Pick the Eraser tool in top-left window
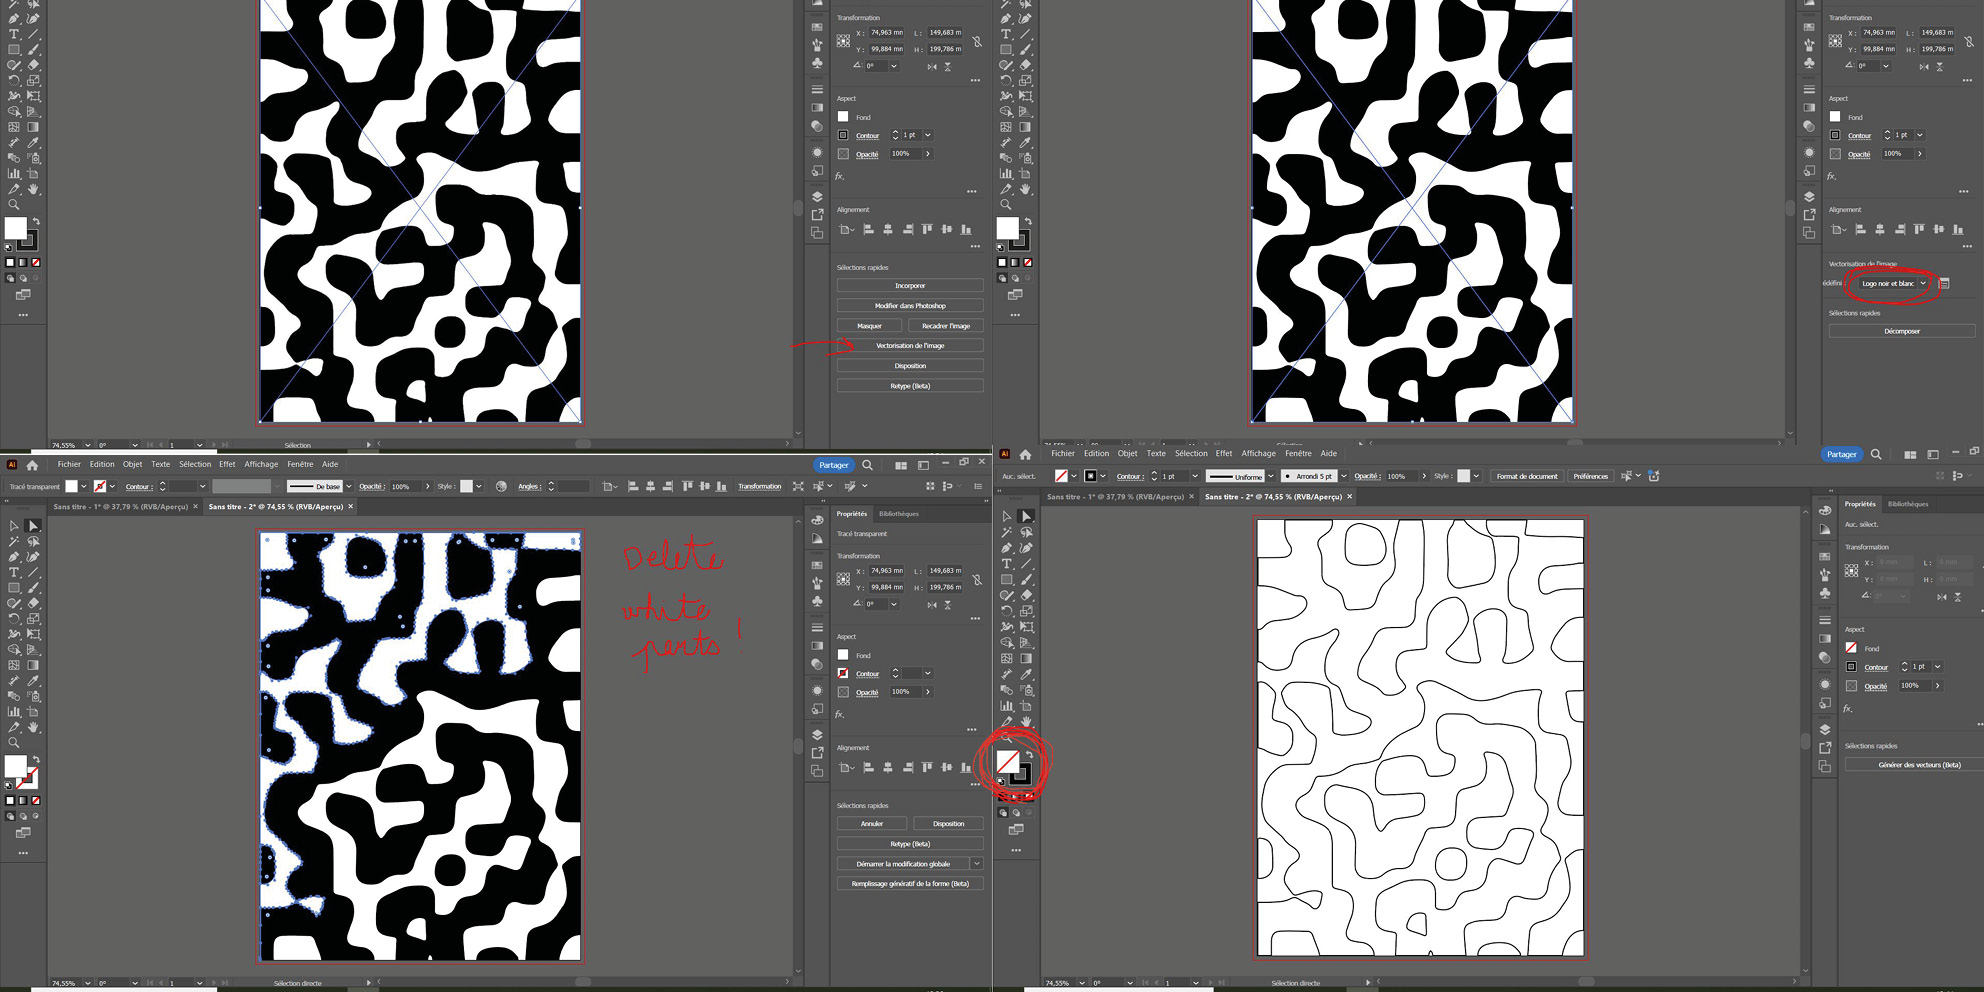 (33, 64)
